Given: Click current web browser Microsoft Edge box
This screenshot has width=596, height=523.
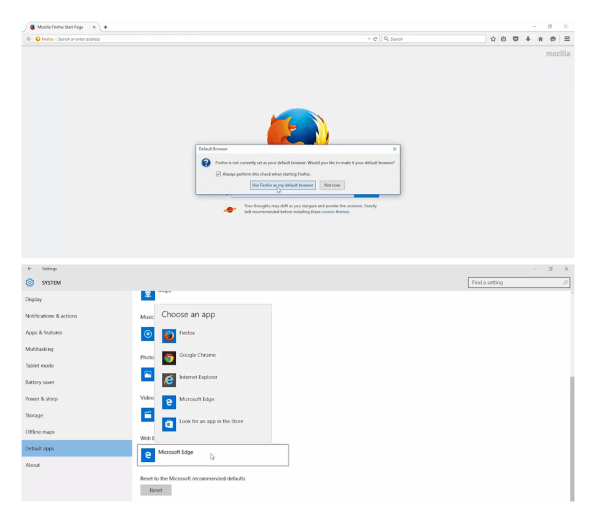Looking at the screenshot, I should [x=213, y=455].
